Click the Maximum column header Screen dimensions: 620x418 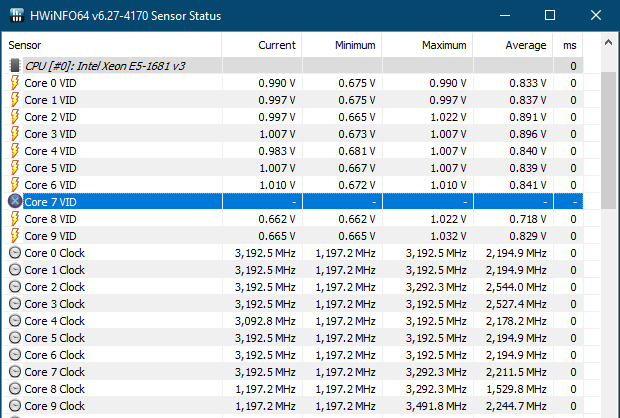pyautogui.click(x=427, y=45)
